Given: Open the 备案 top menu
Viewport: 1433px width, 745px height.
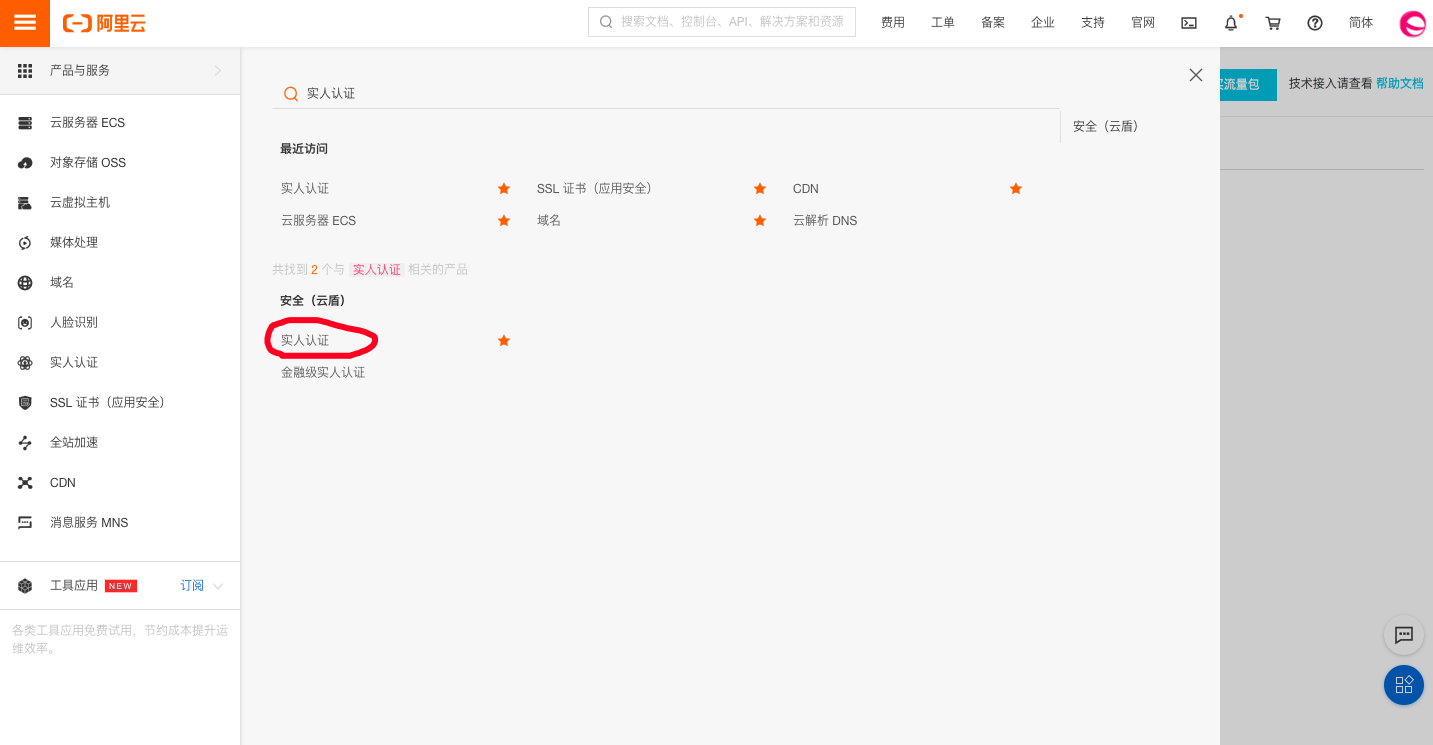Looking at the screenshot, I should [993, 23].
